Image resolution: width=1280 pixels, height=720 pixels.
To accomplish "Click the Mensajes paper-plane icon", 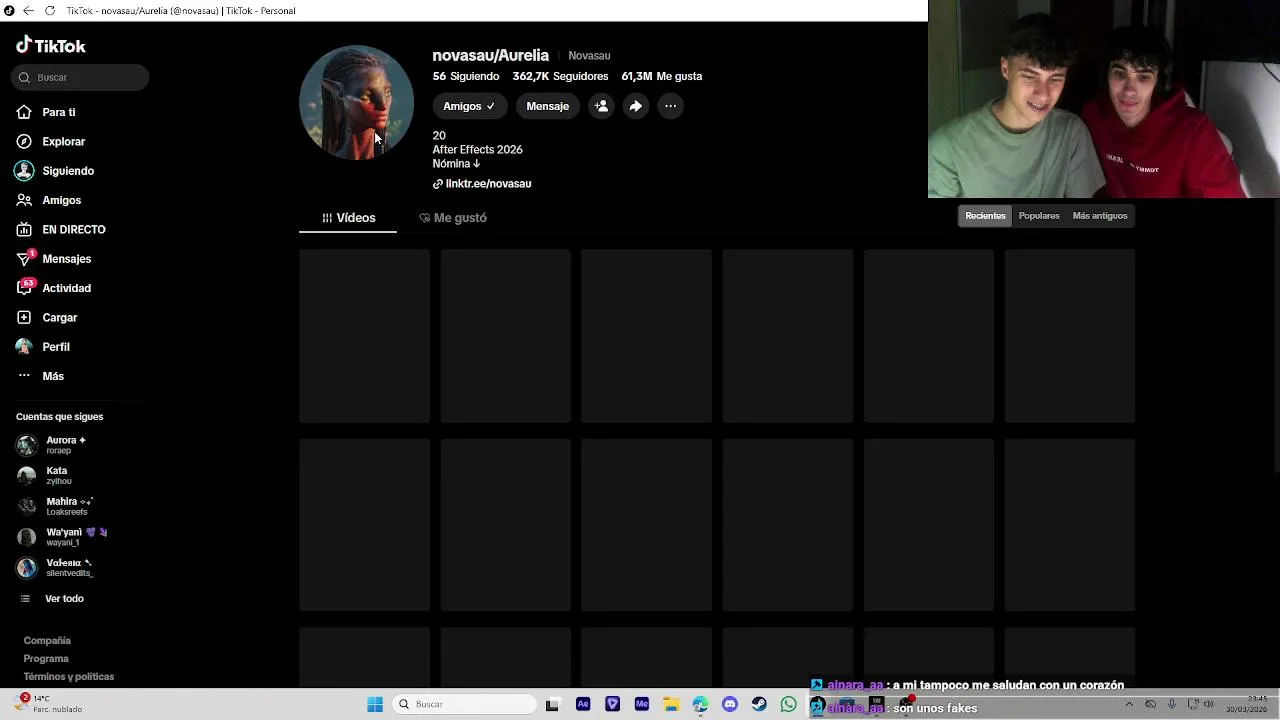I will tap(24, 259).
